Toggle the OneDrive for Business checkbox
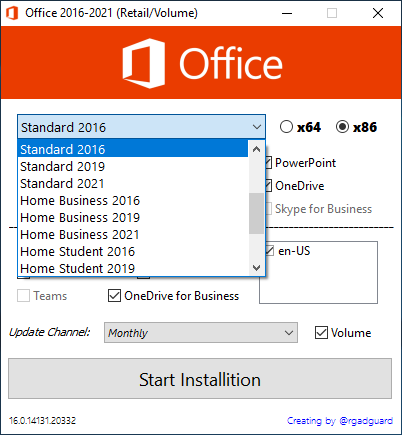Image resolution: width=402 pixels, height=435 pixels. click(x=114, y=296)
